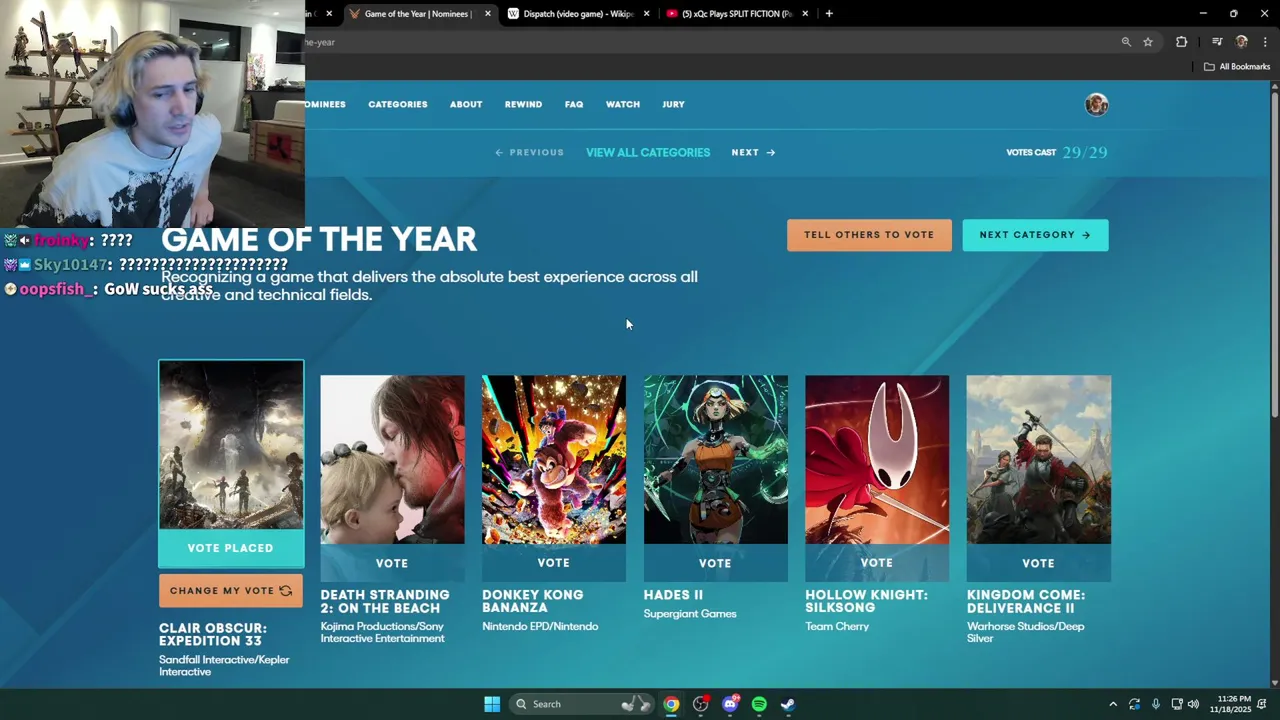Open Discord from the taskbar

[x=730, y=704]
